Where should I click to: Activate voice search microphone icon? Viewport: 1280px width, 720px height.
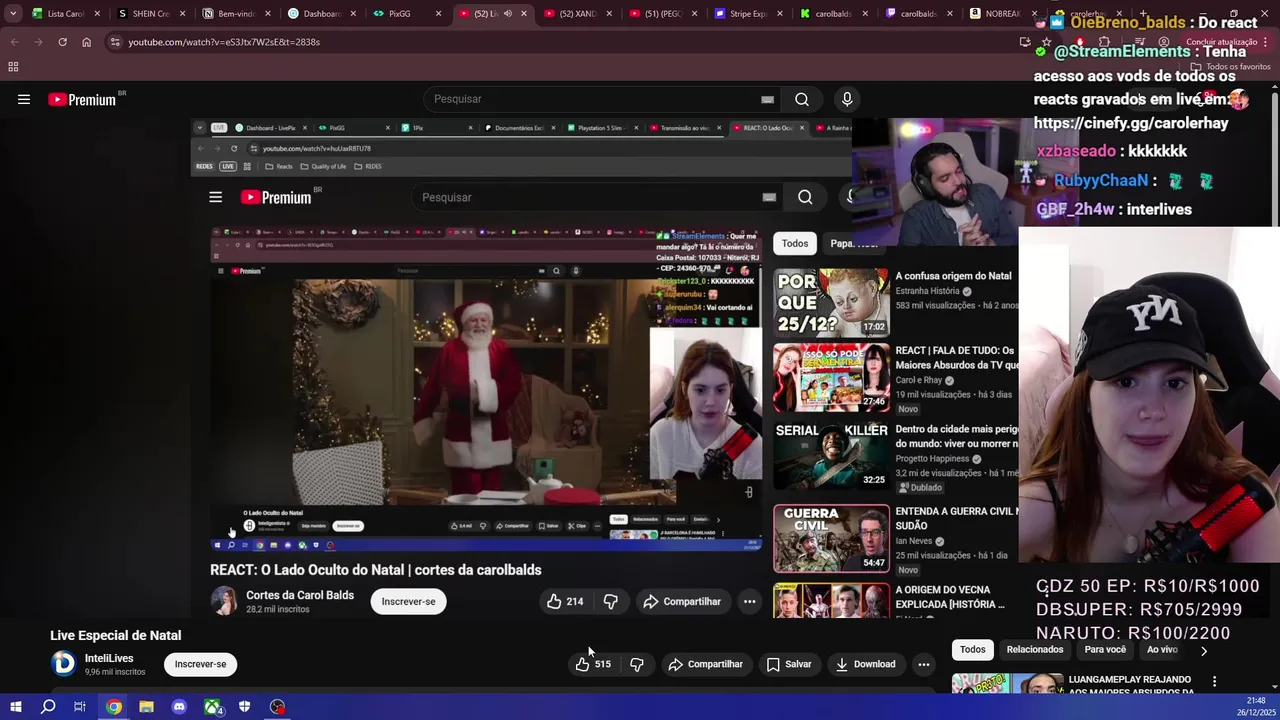(x=847, y=99)
